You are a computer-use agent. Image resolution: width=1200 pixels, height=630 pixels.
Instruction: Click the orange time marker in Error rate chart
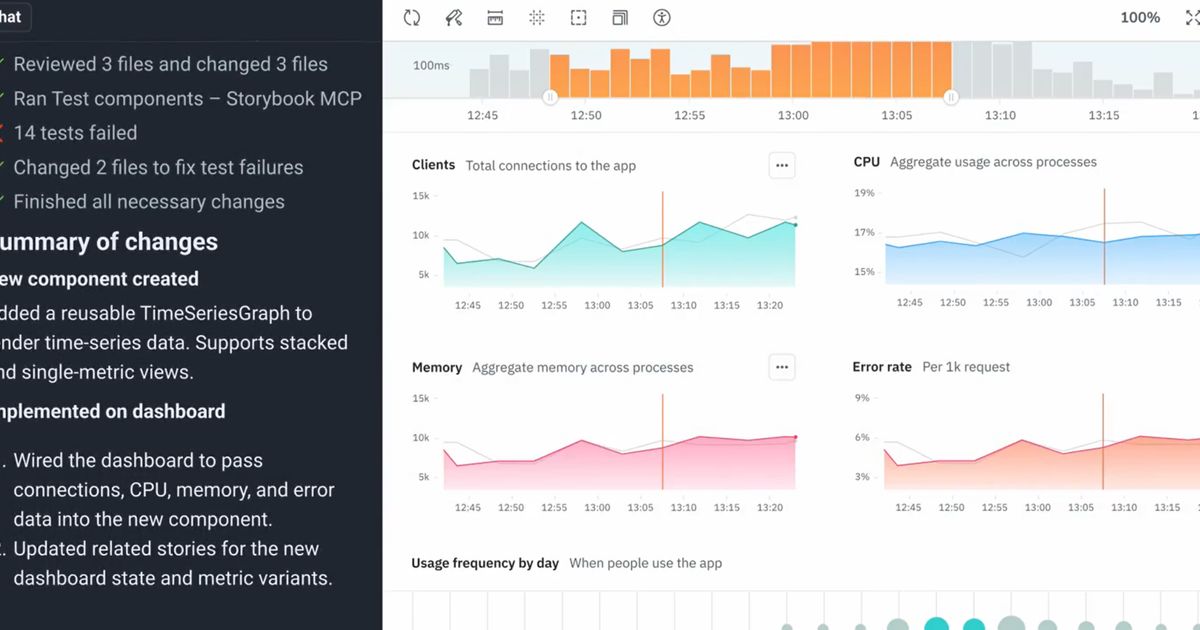(x=1103, y=441)
